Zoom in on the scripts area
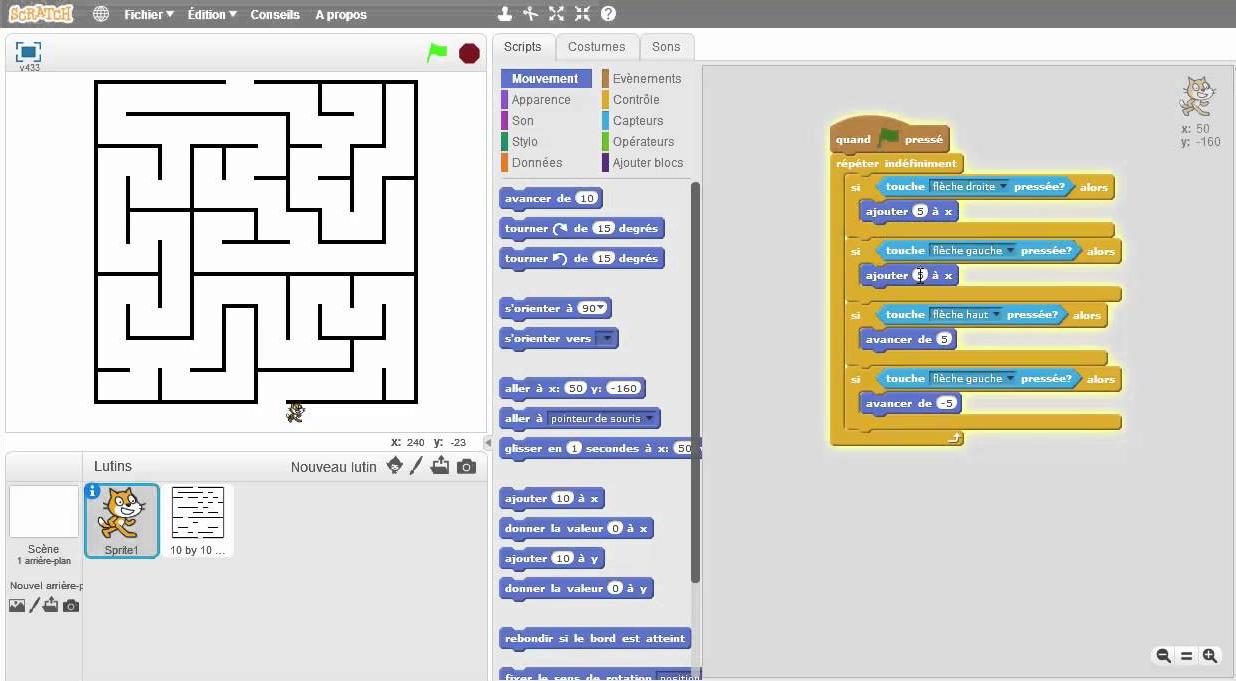 [x=1210, y=656]
